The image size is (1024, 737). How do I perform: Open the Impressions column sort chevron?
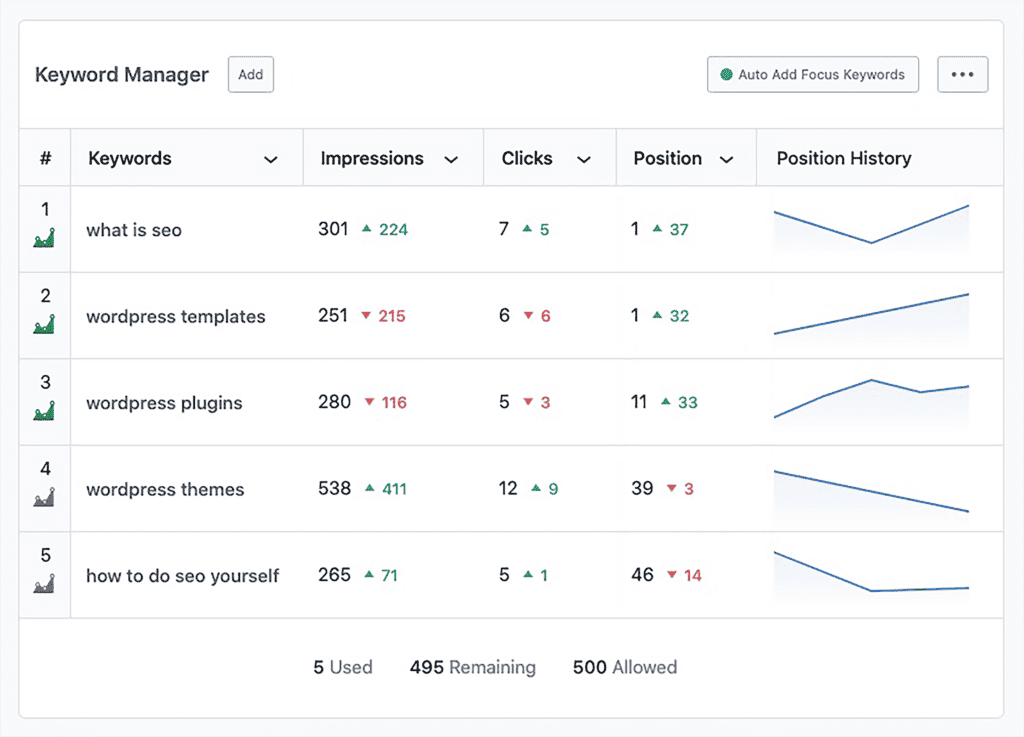point(451,159)
